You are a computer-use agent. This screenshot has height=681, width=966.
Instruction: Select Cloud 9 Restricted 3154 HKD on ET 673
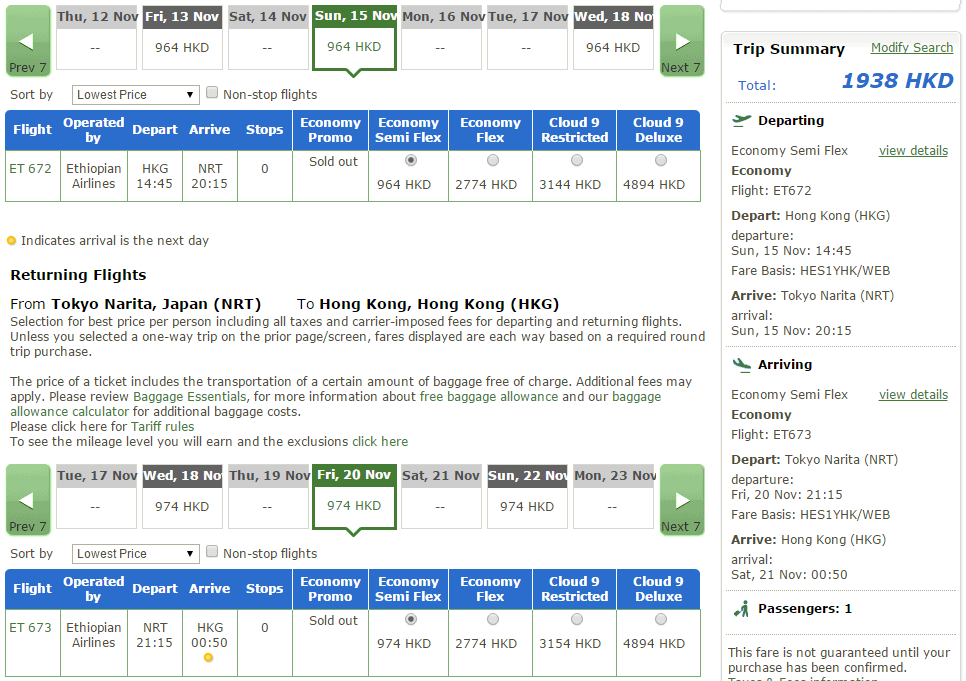click(x=576, y=620)
